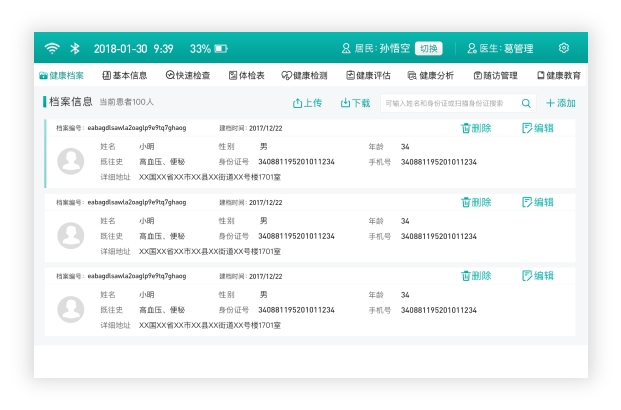The height and width of the screenshot is (410, 621).
Task: Open the 健康评估 tab
Action: pyautogui.click(x=368, y=75)
